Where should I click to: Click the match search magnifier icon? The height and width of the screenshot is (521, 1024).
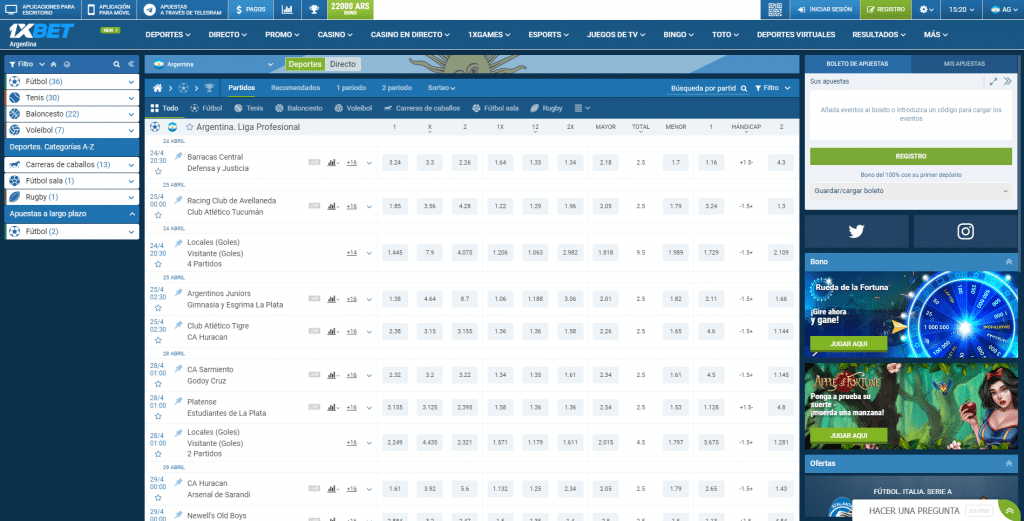pyautogui.click(x=743, y=88)
